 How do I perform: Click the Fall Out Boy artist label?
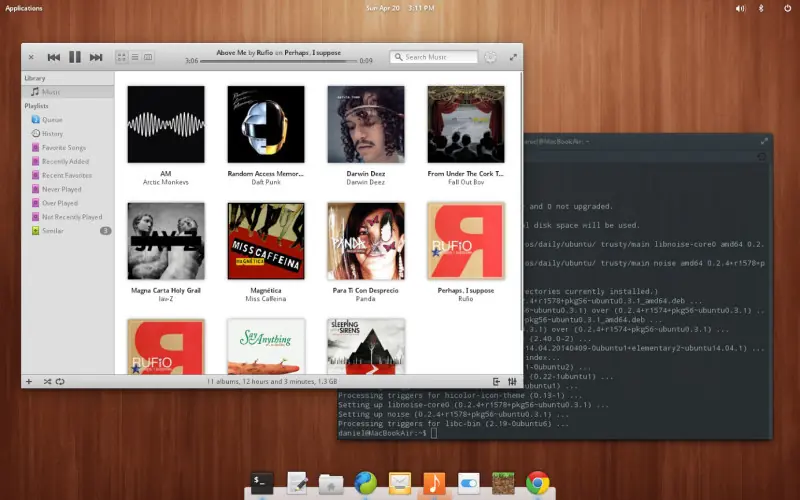pos(466,182)
